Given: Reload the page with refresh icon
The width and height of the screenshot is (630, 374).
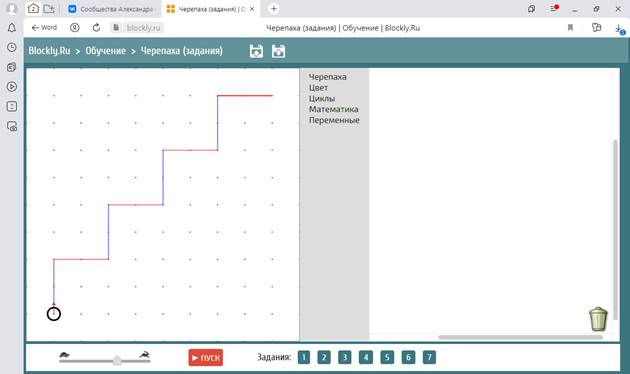Looking at the screenshot, I should (x=96, y=28).
